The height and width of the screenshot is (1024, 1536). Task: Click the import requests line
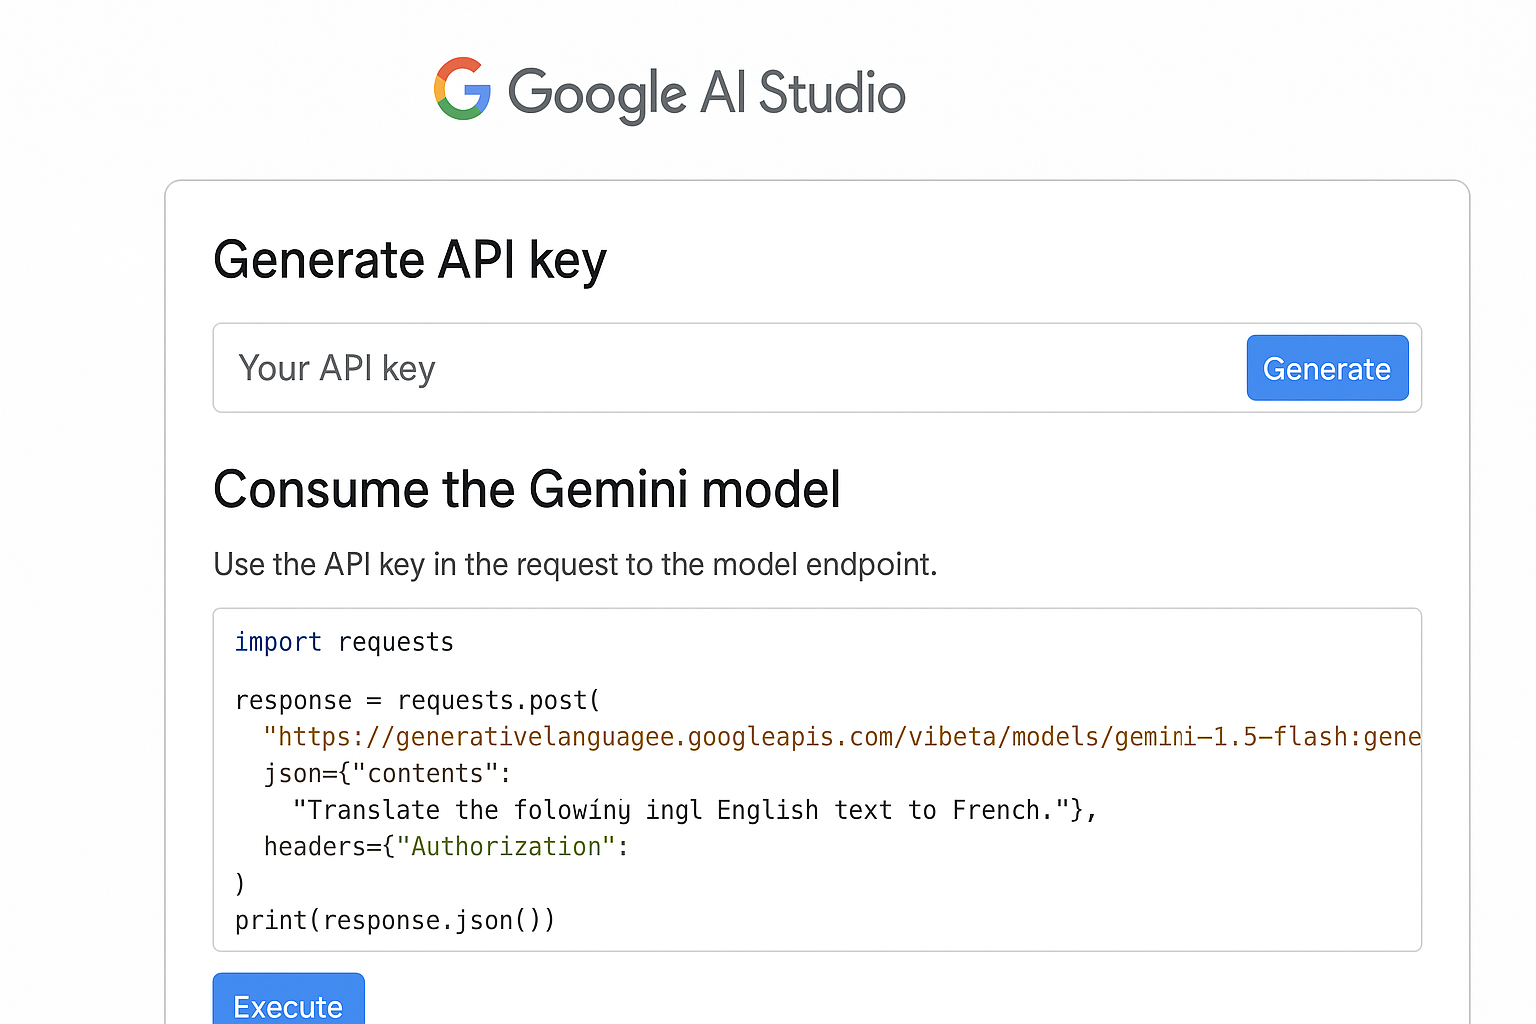pos(343,641)
